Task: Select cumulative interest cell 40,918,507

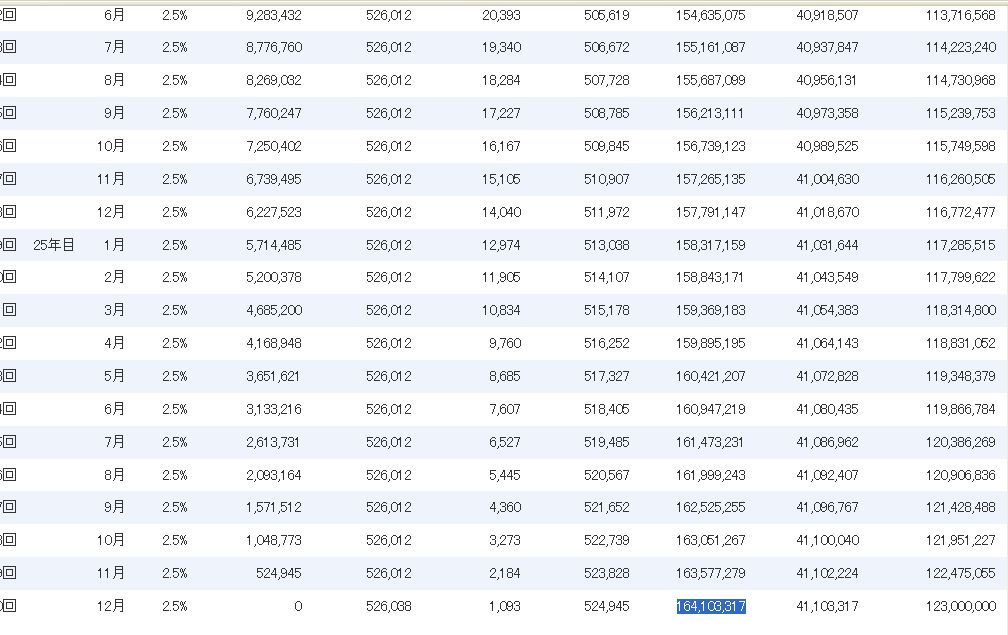Action: pyautogui.click(x=827, y=15)
